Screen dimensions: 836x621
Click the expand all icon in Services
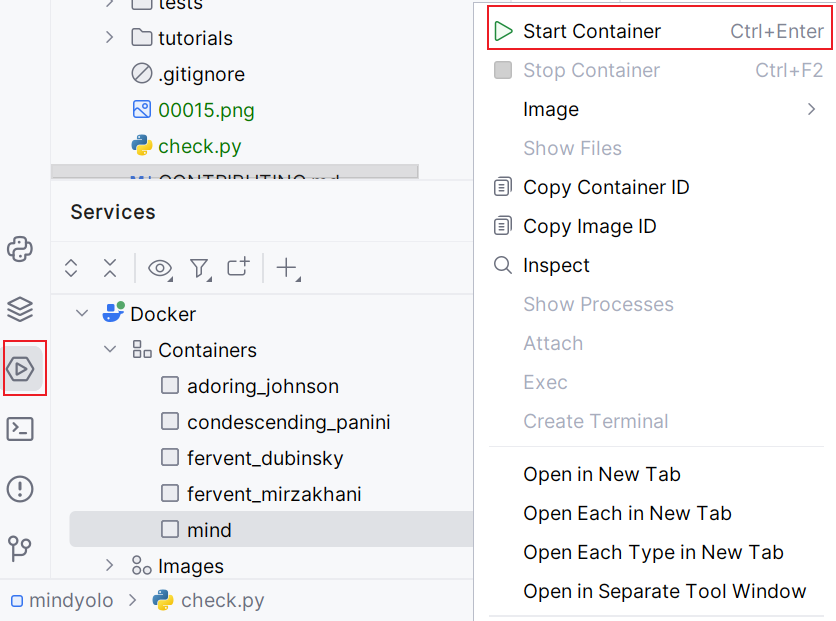pos(70,268)
